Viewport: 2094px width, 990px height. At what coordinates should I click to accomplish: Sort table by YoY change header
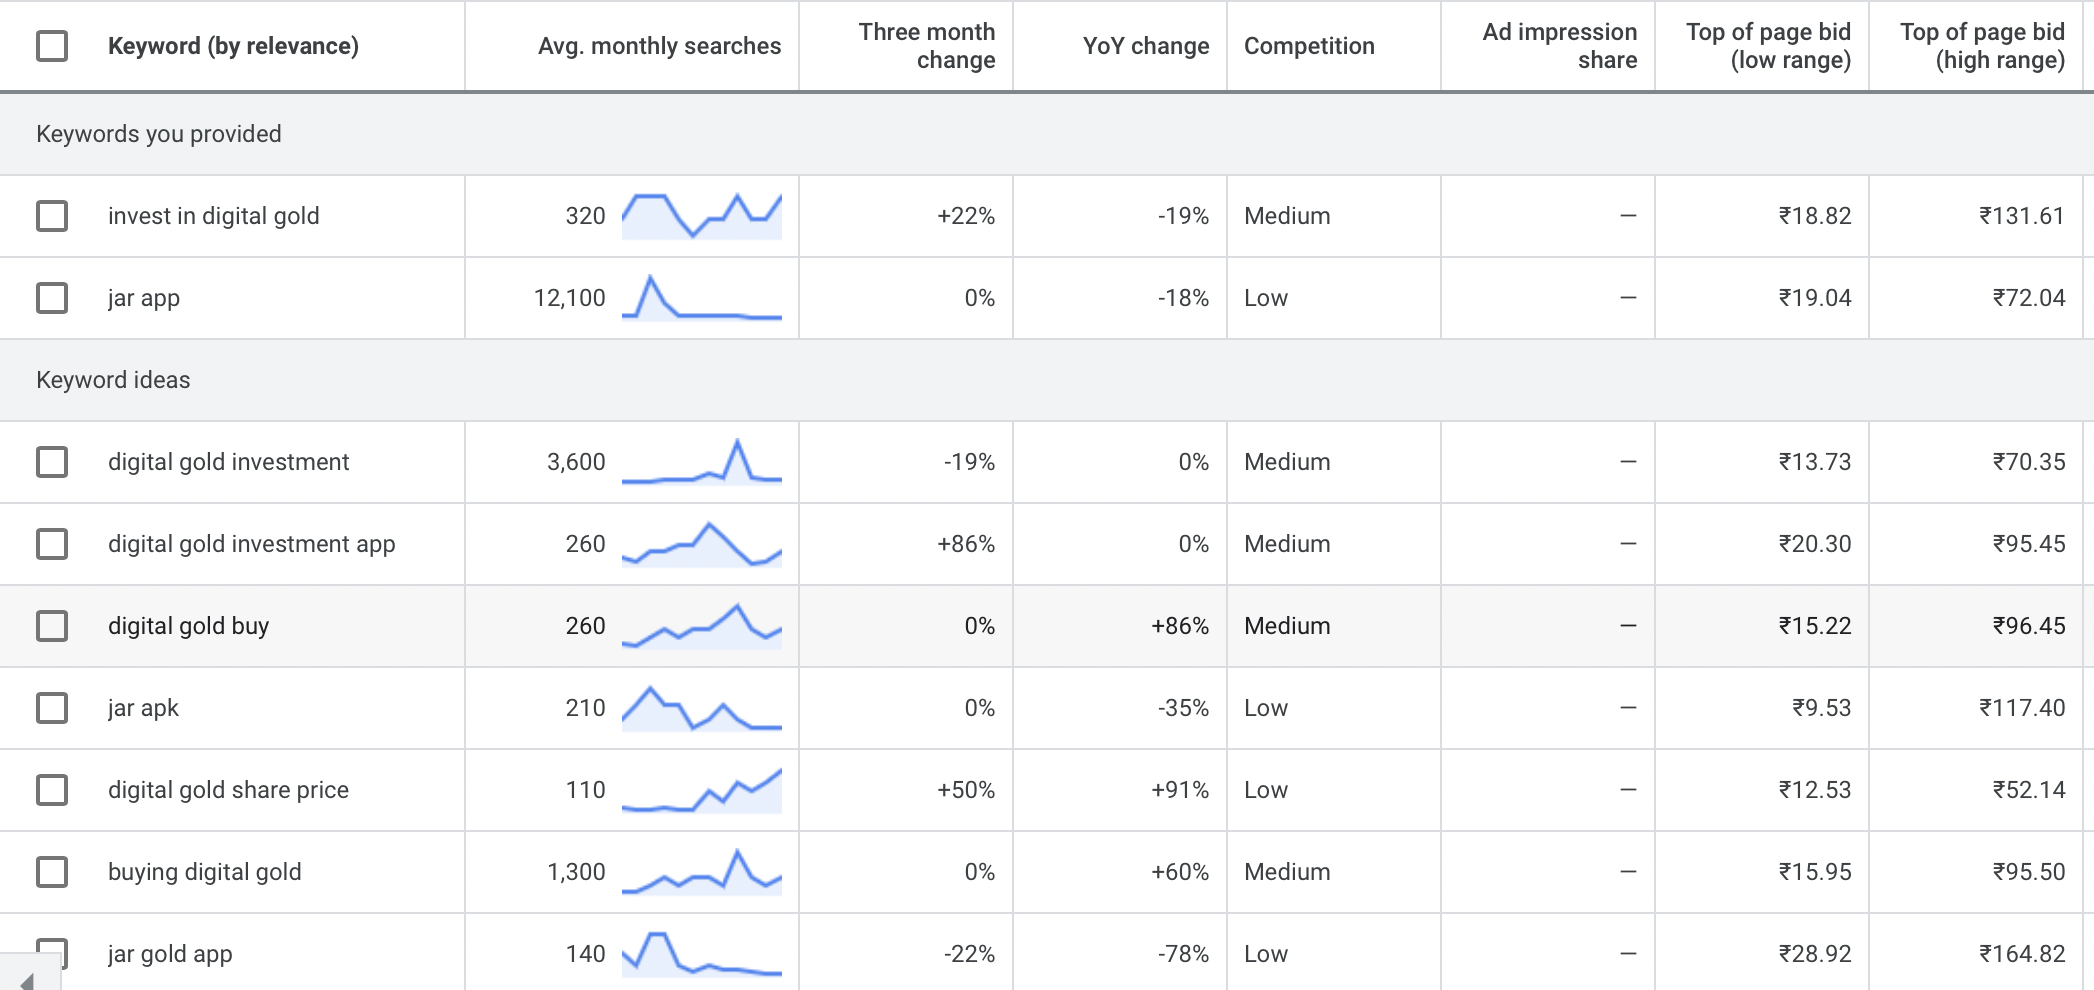[1145, 46]
